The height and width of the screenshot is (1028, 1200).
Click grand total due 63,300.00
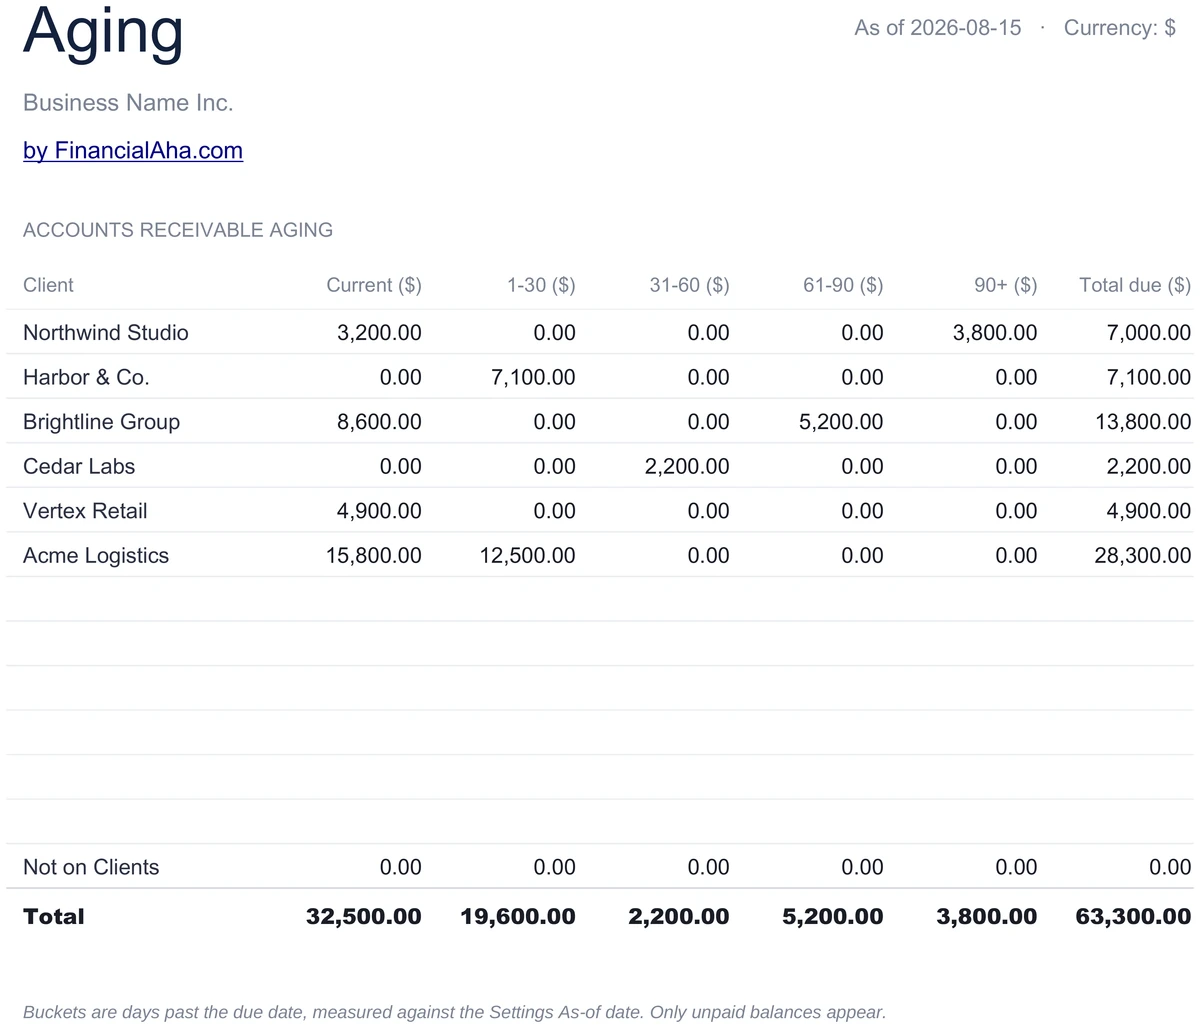click(x=1134, y=917)
